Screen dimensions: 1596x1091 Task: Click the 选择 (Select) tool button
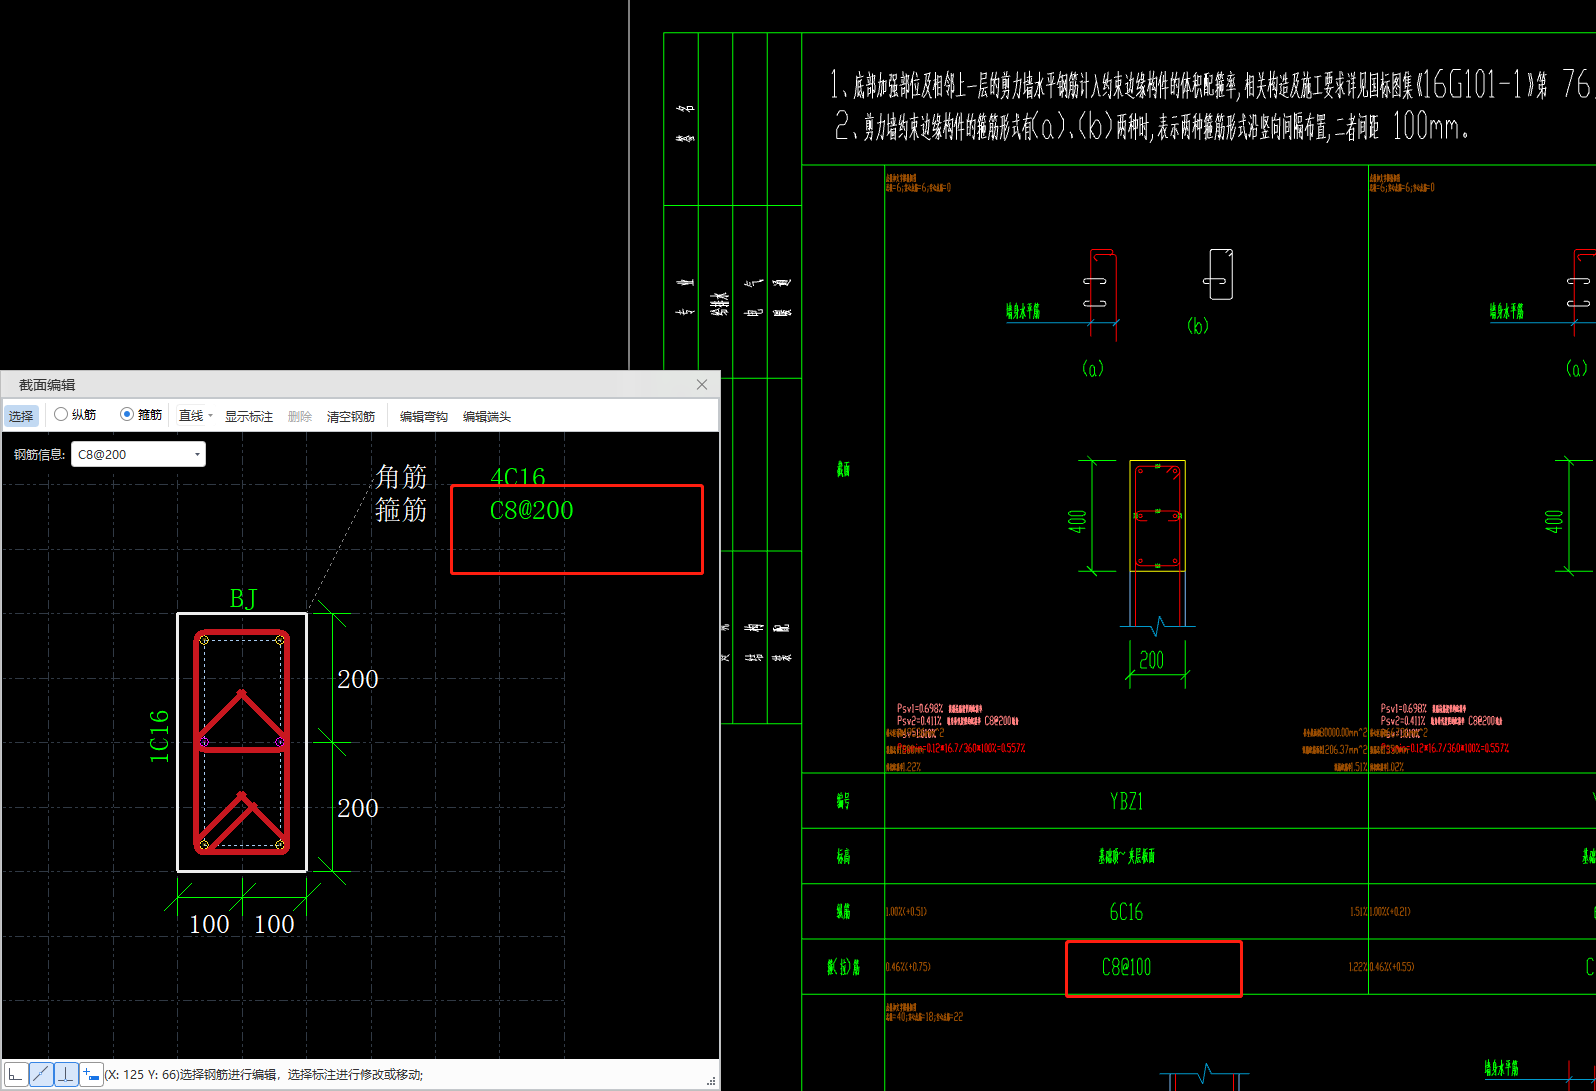(21, 416)
